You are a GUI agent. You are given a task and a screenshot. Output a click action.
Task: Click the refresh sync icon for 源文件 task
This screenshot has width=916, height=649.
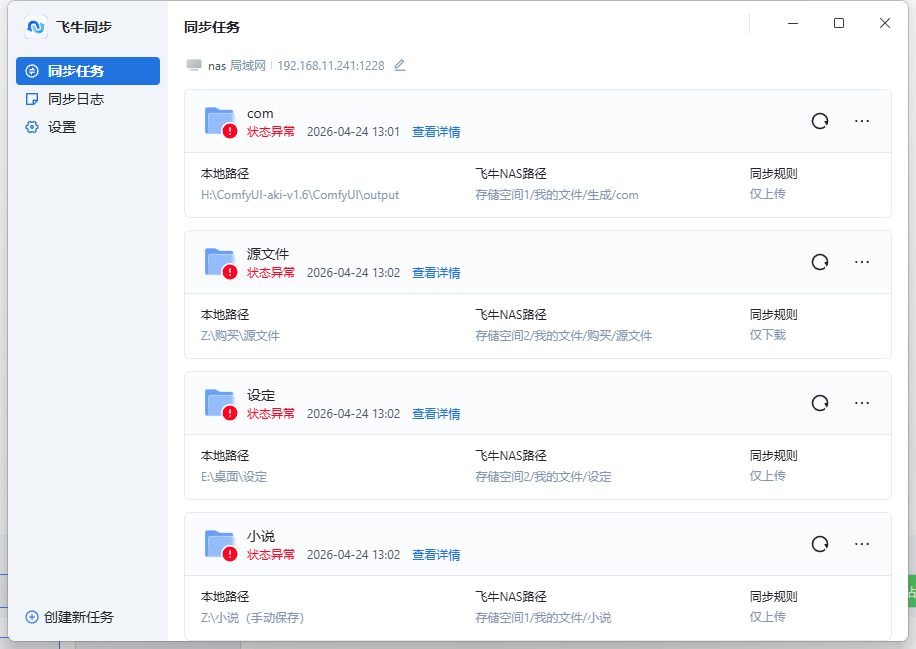[x=820, y=262]
